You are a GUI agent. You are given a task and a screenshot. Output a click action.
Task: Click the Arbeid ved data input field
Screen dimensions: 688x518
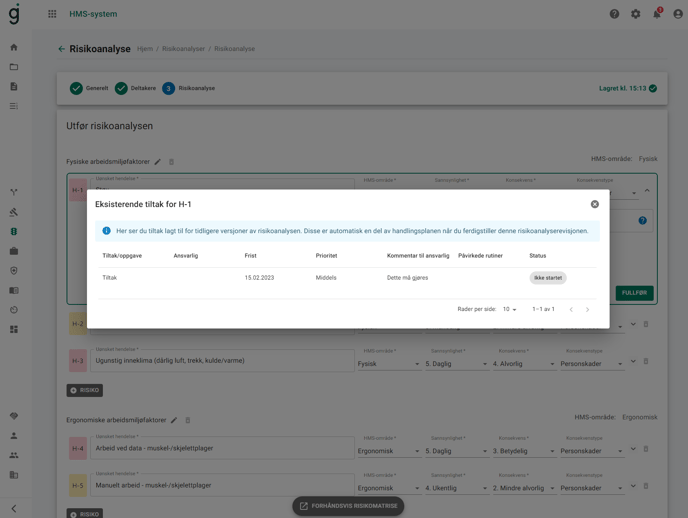[x=222, y=448]
